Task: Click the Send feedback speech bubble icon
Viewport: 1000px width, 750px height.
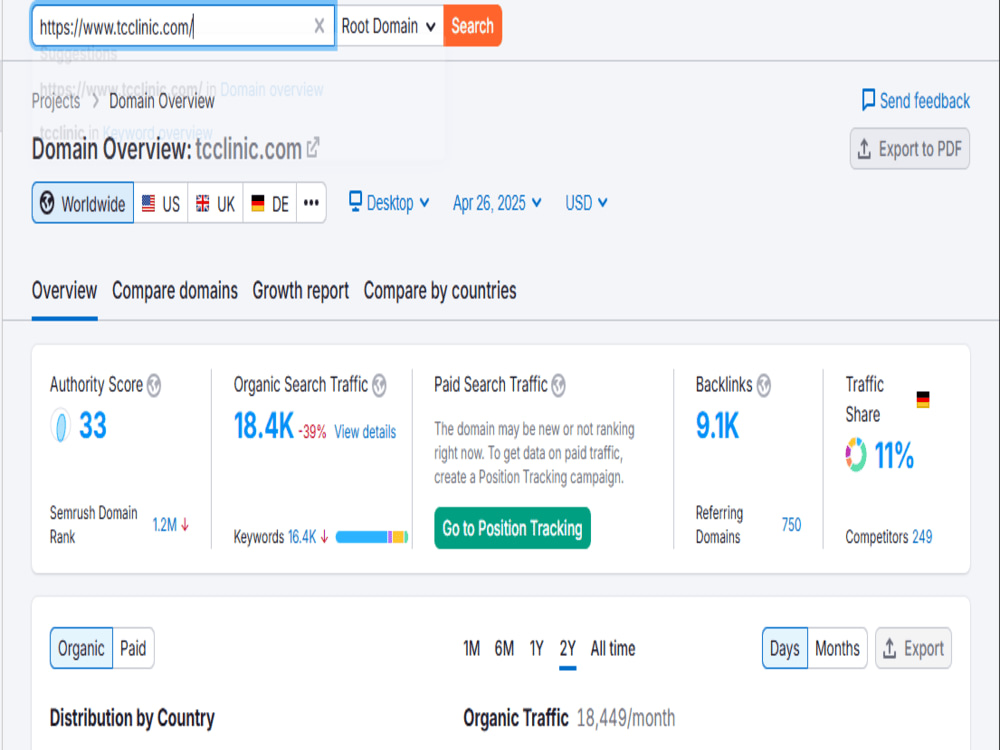Action: [868, 99]
